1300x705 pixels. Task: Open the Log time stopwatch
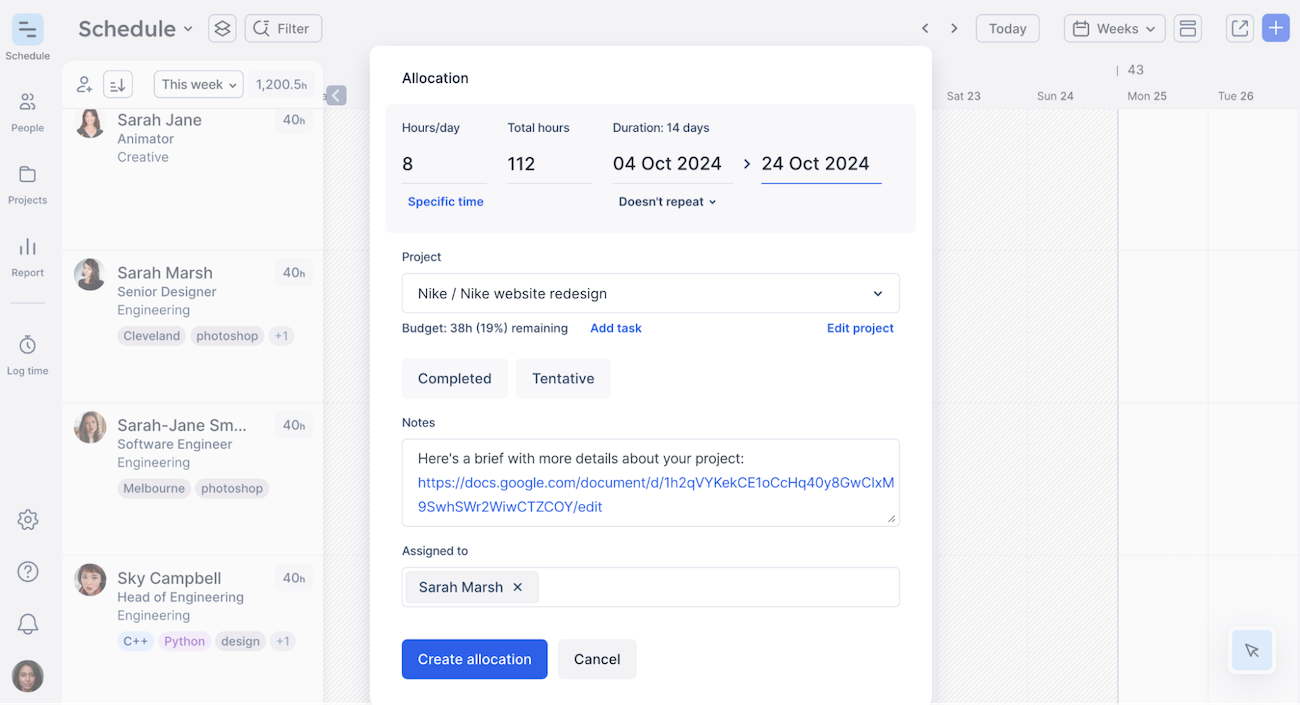[27, 354]
